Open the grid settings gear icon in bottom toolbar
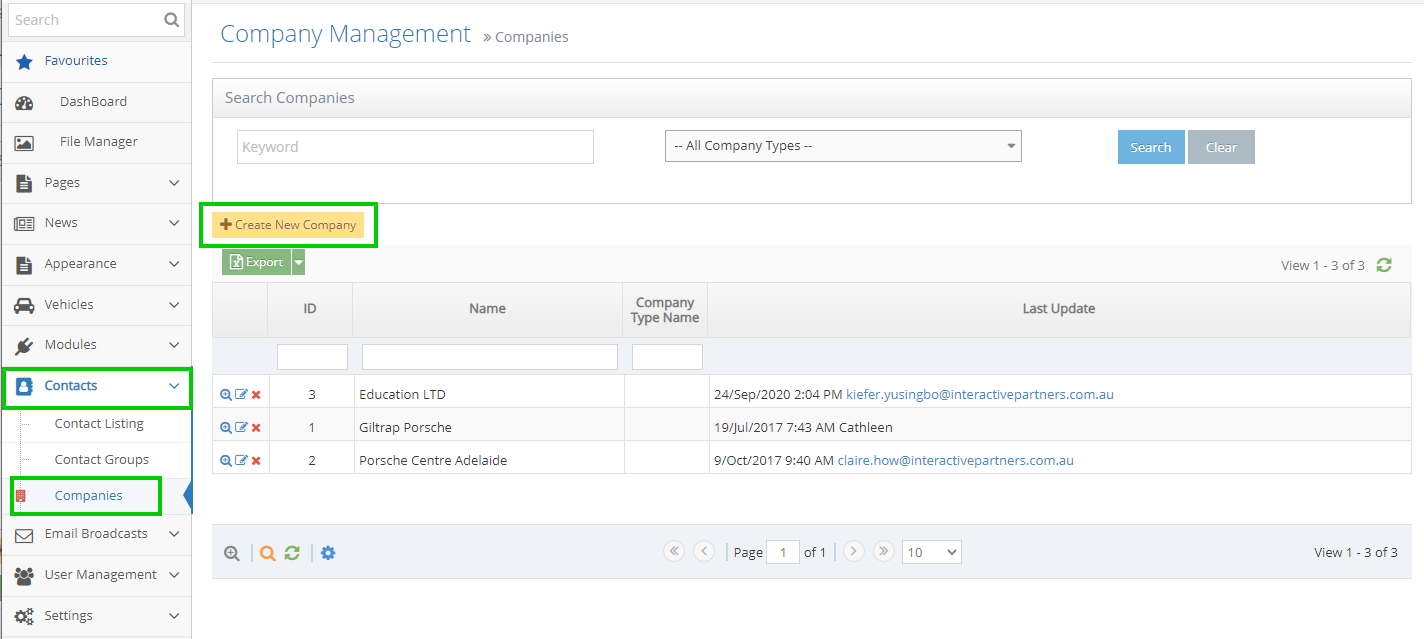 (x=328, y=551)
